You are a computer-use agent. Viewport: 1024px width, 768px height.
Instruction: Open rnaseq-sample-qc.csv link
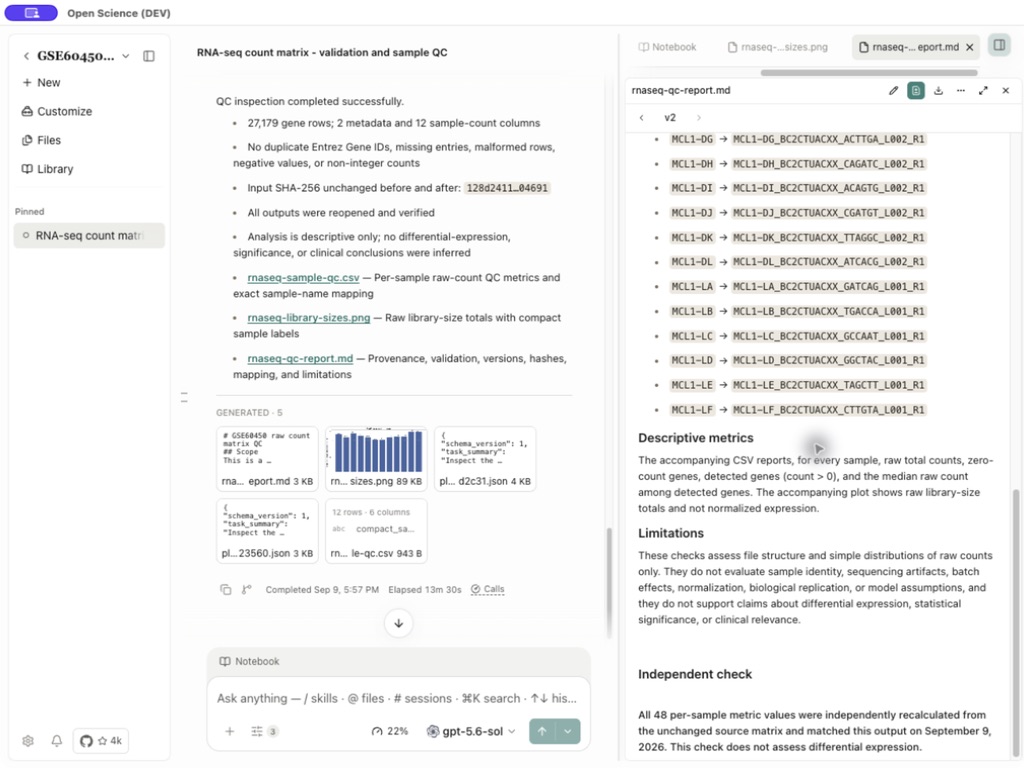click(303, 278)
